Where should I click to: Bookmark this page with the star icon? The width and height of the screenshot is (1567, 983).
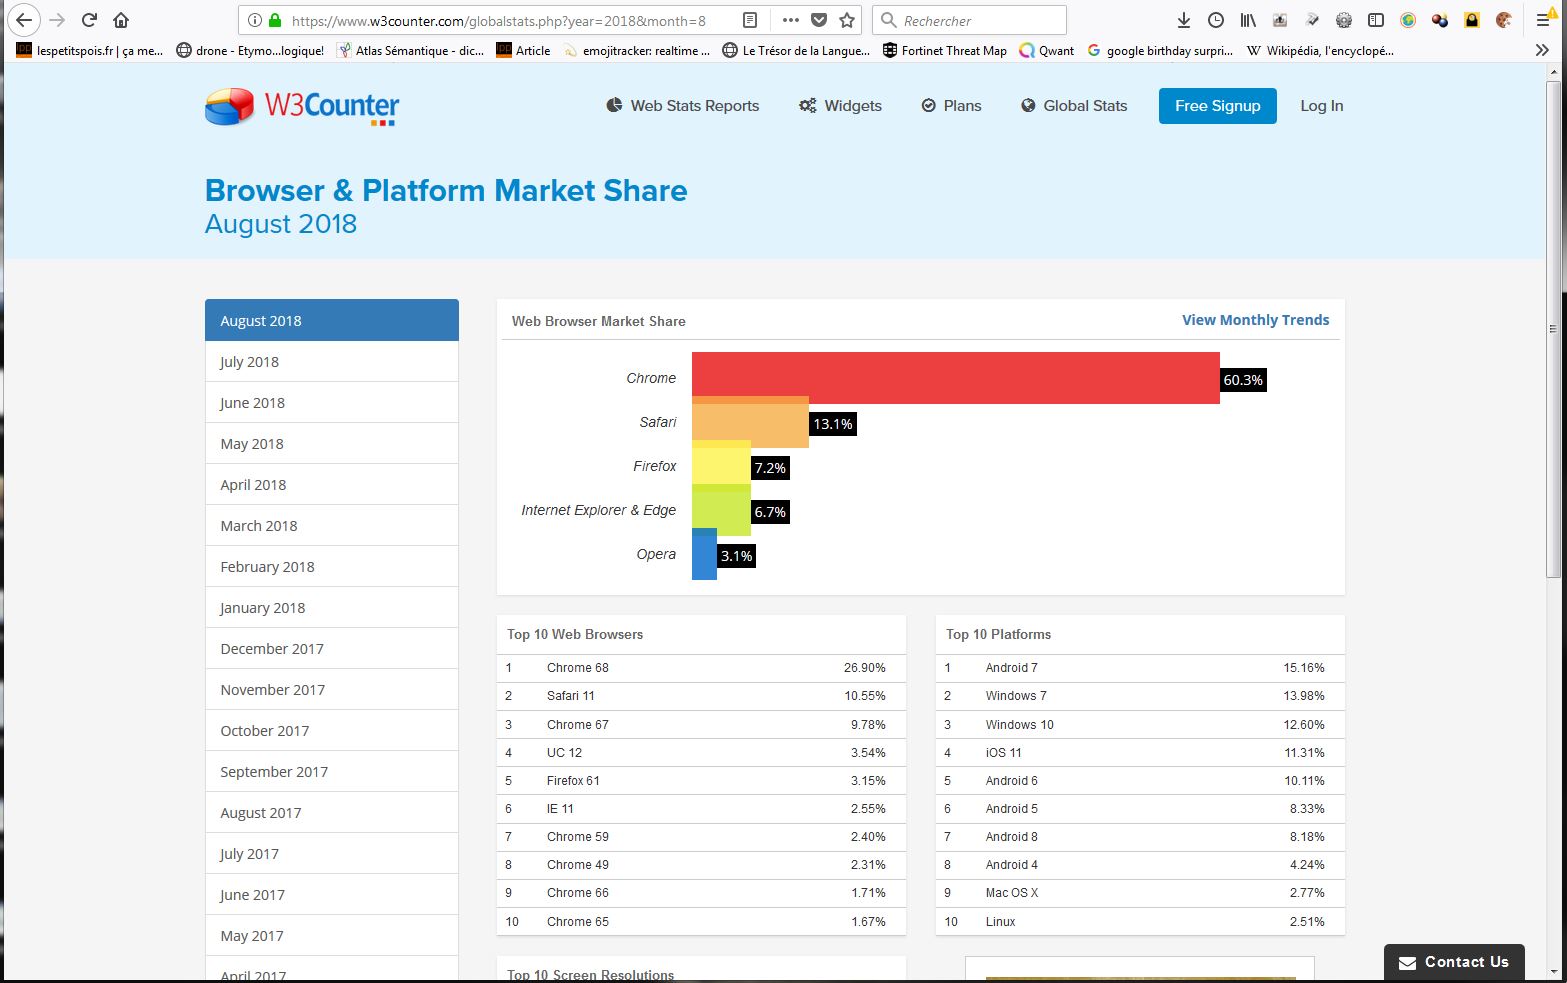(x=847, y=20)
